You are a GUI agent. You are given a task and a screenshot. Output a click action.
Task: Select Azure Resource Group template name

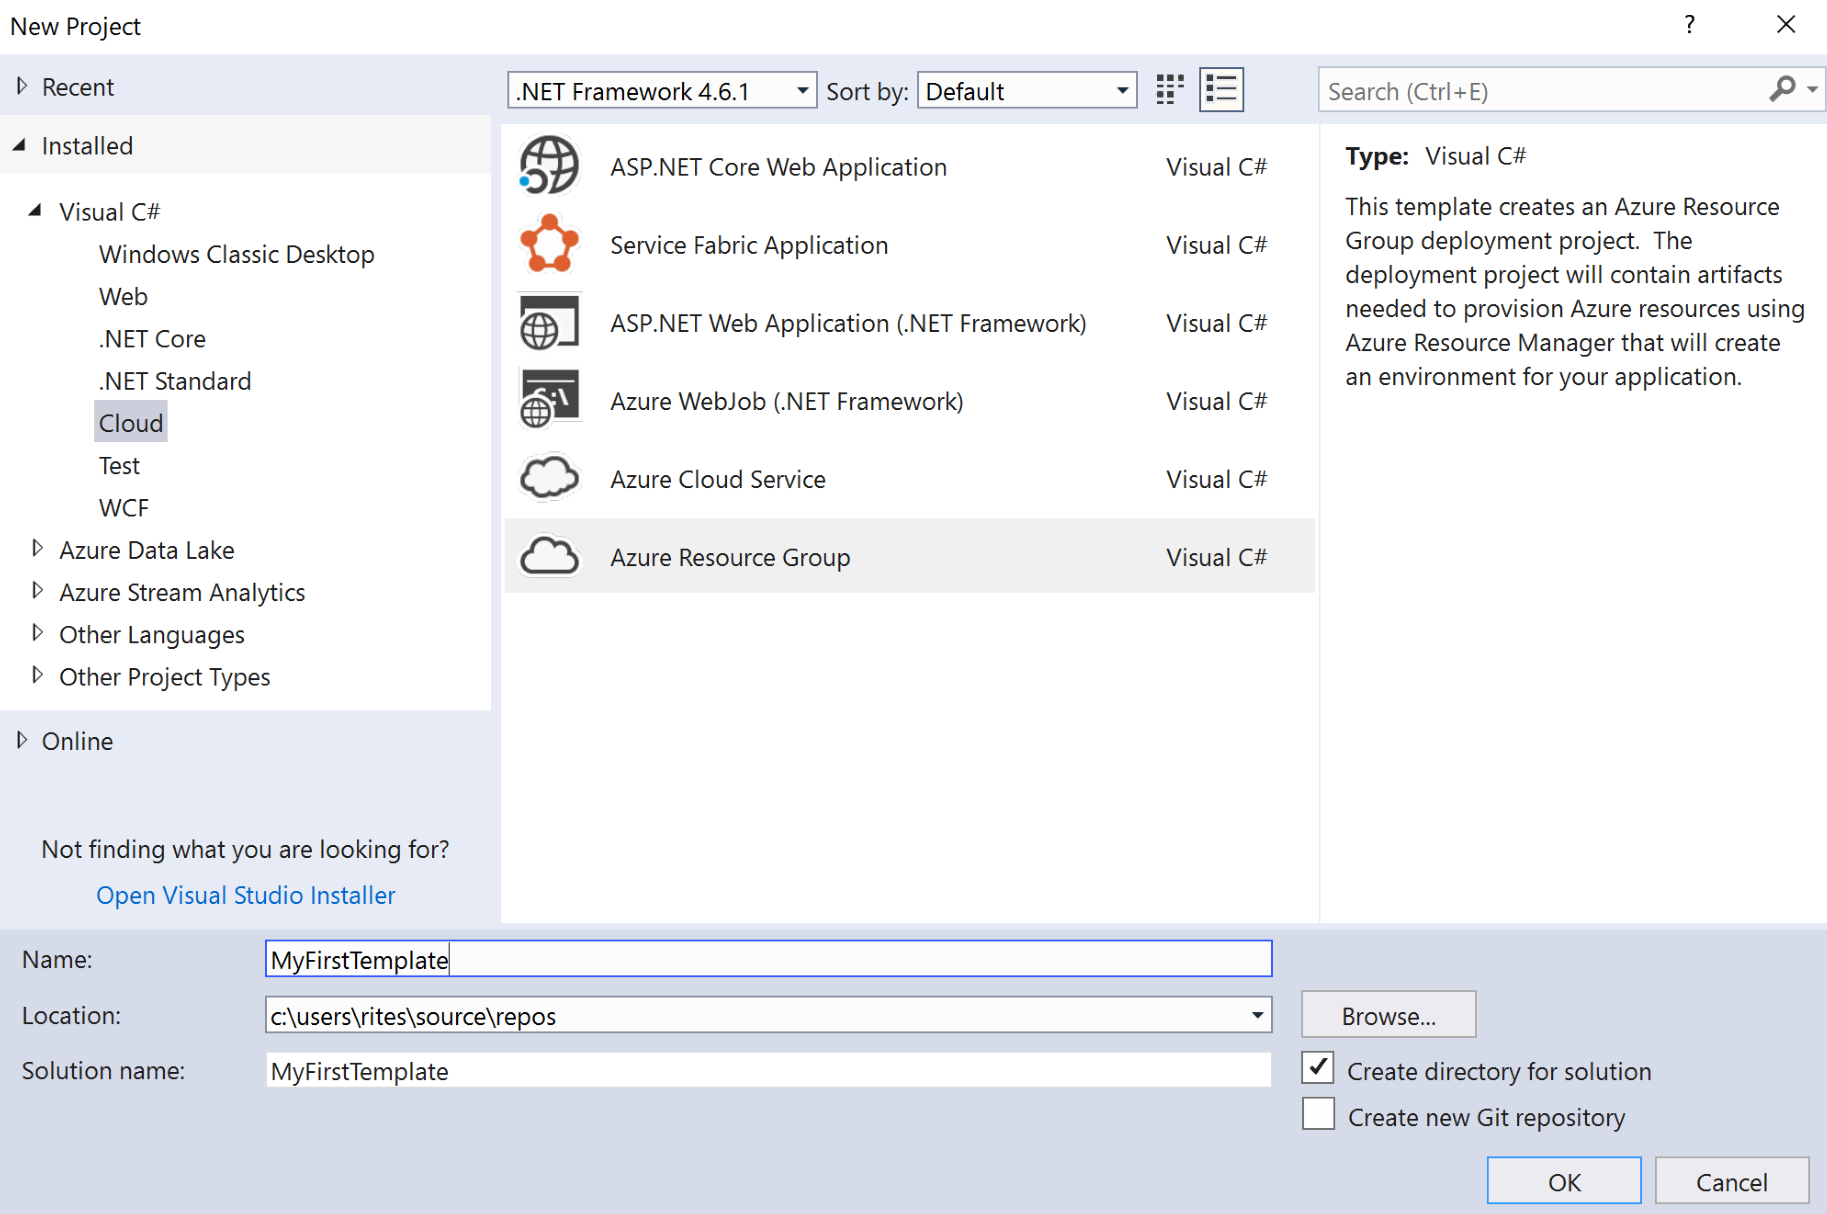[730, 557]
